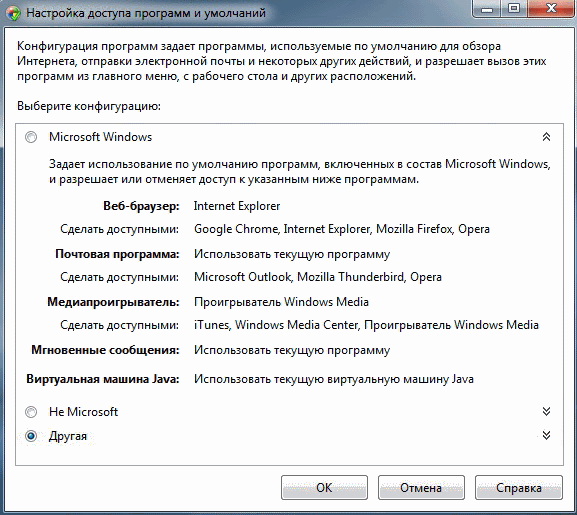Click the Не Microsoft option label
Screen dimensions: 577x515
tap(84, 412)
